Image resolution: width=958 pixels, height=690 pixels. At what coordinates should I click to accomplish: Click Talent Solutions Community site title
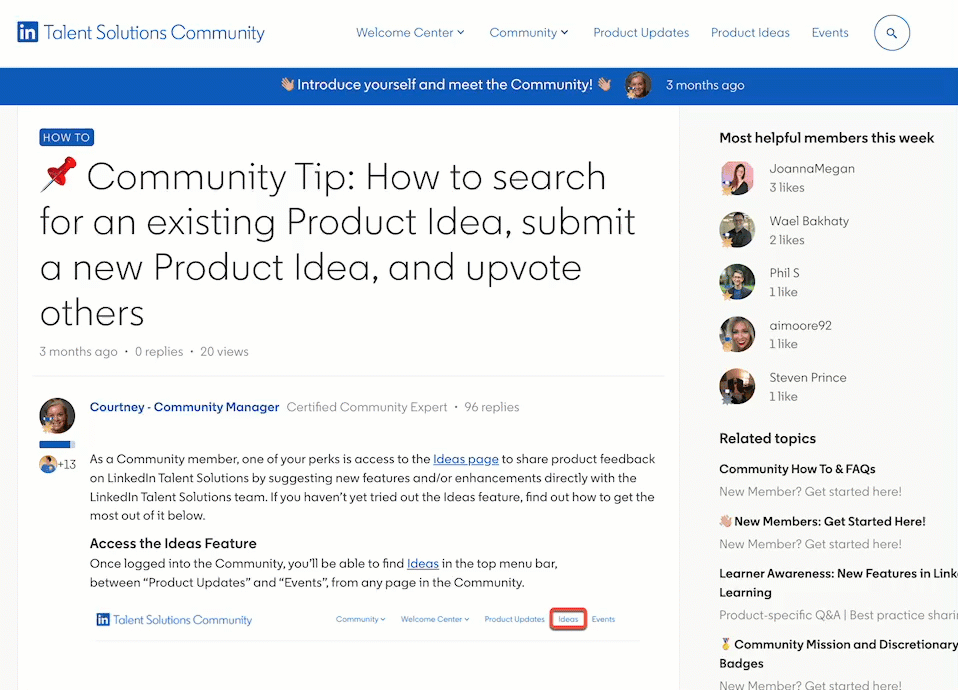coord(154,32)
